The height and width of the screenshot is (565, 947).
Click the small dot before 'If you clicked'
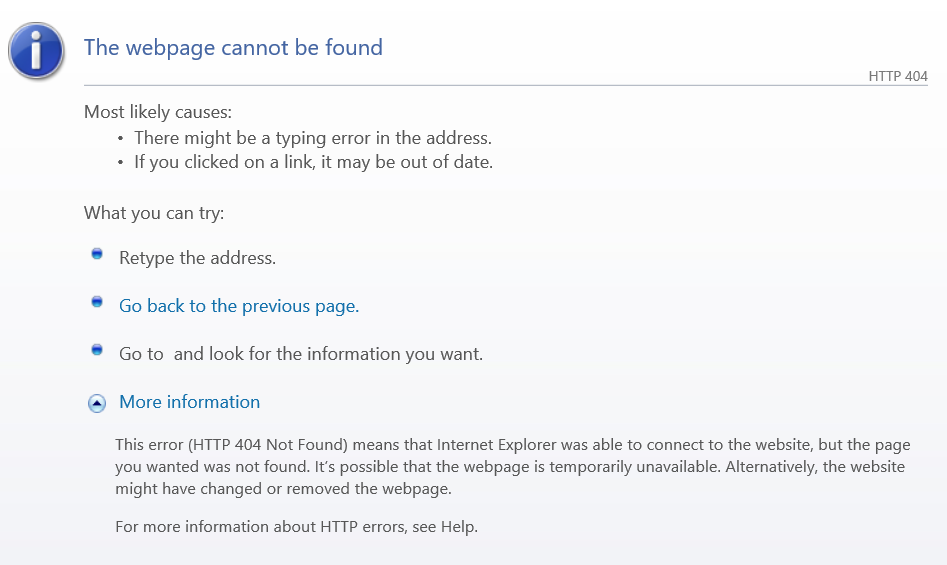coord(121,162)
